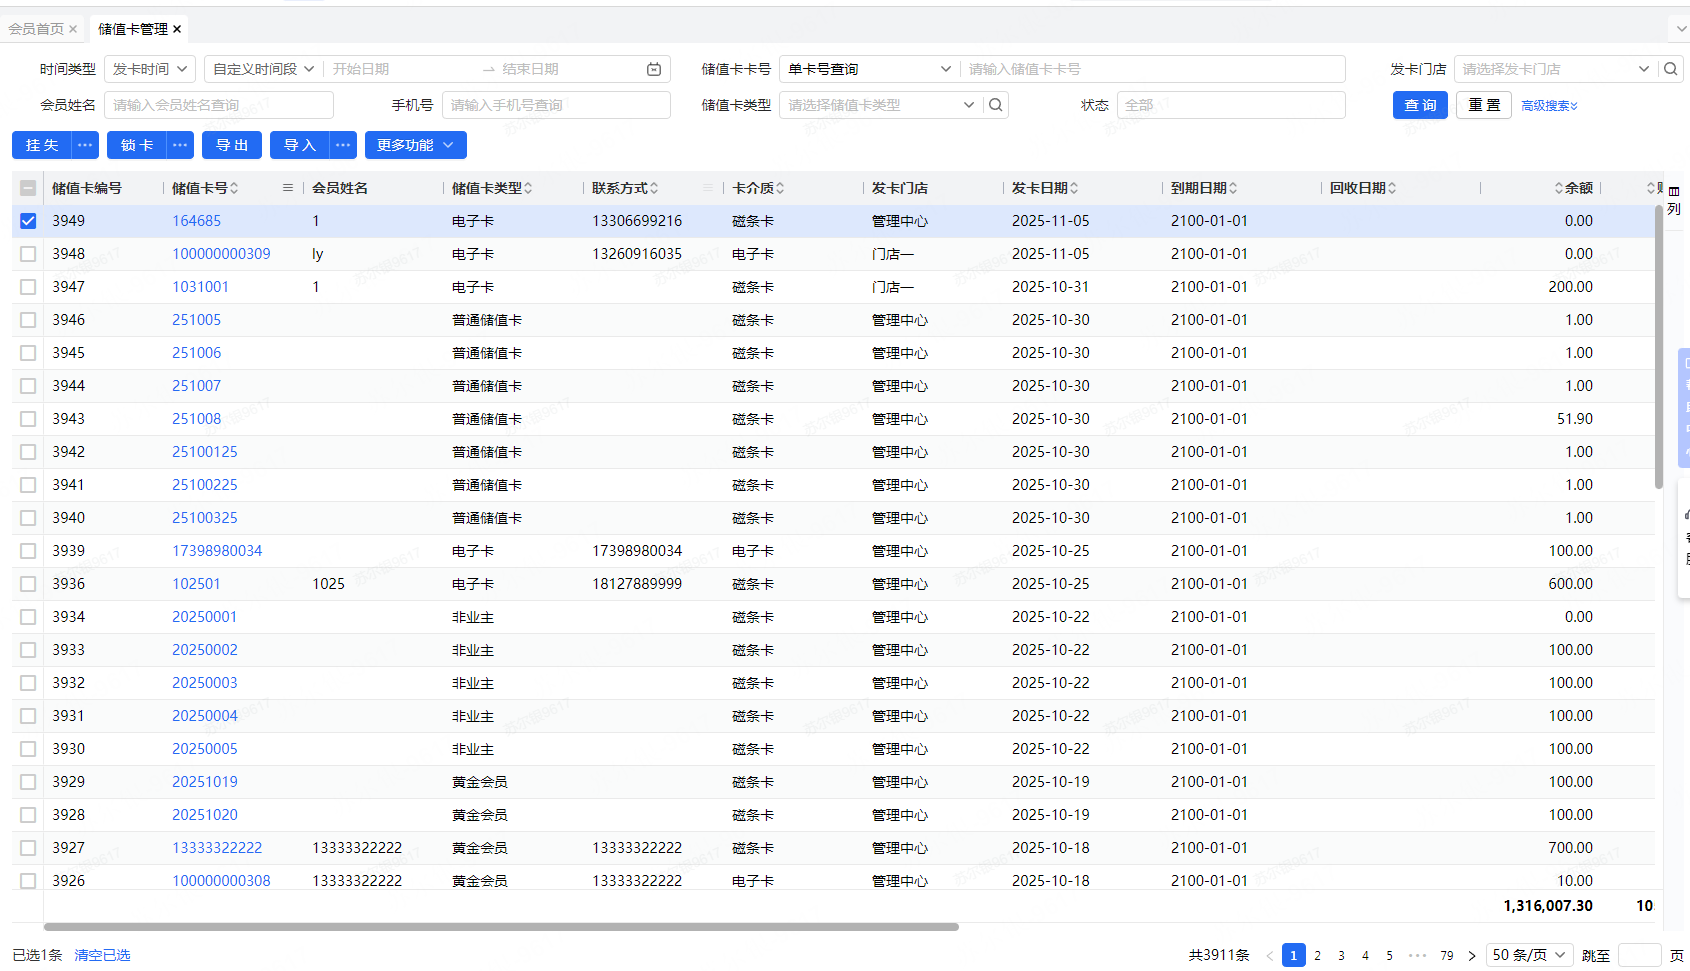
Task: Check the checkbox for row 3948
Action: 28,254
